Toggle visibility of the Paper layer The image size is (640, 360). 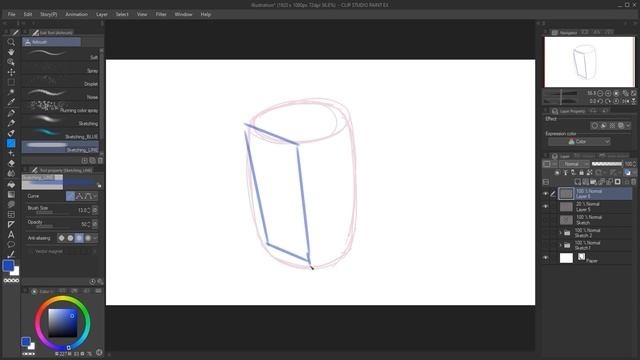[x=546, y=258]
